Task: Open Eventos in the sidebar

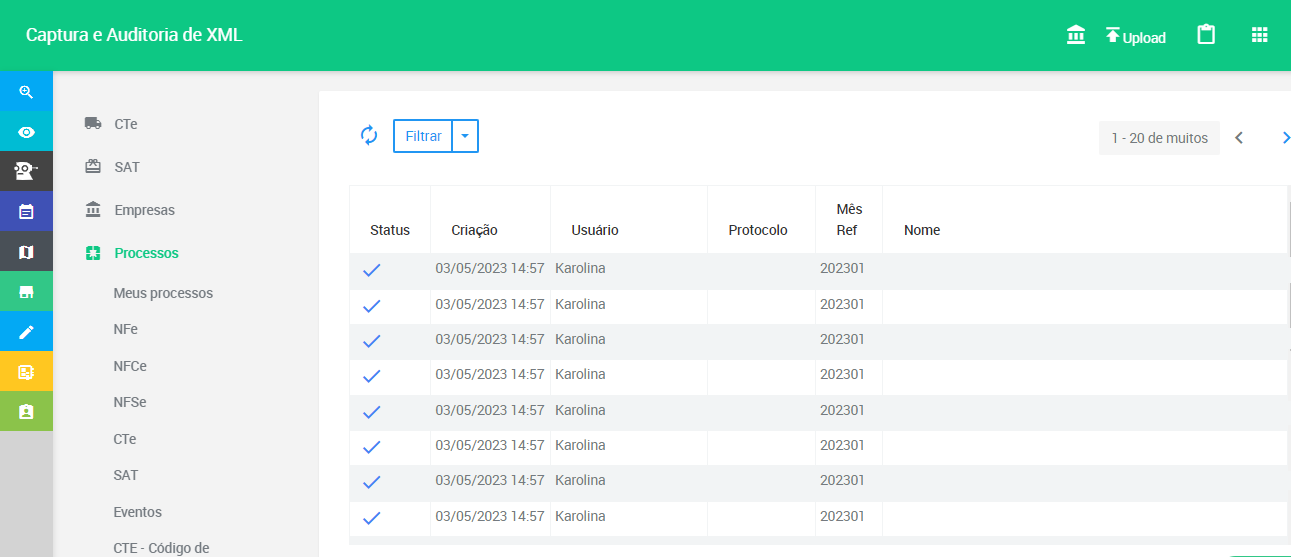Action: tap(138, 512)
